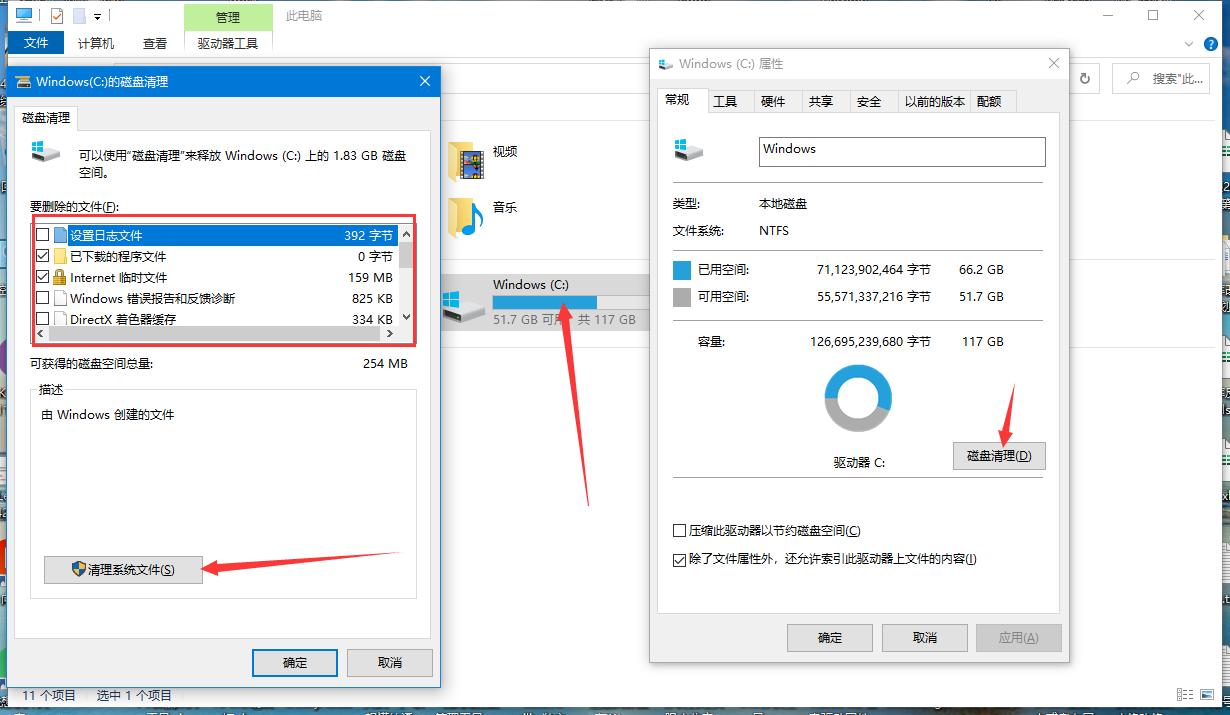Expand the ribbon with the chevron arrow
The image size is (1230, 715).
click(x=1189, y=43)
